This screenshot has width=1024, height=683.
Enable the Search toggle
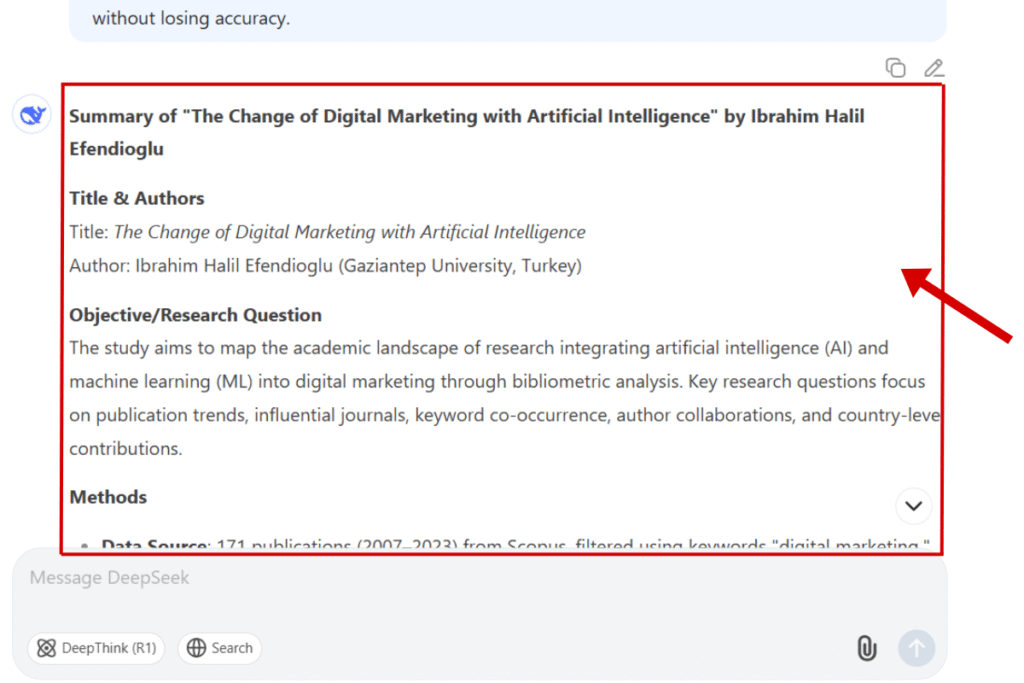click(x=220, y=648)
